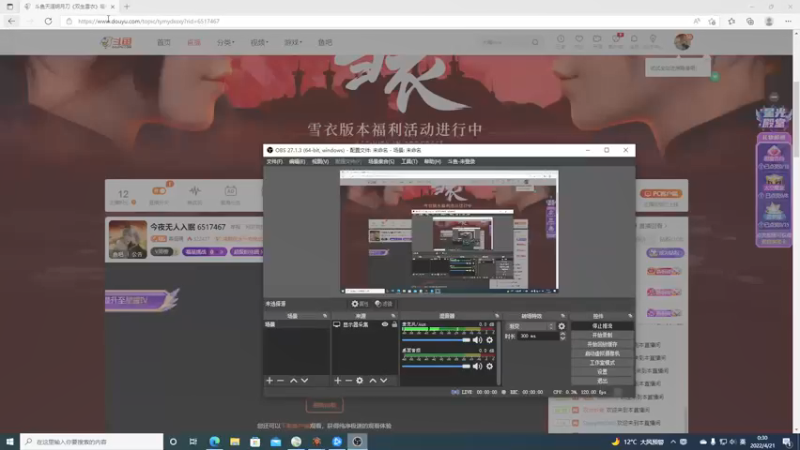Open the Mic/Aux audio settings gear in the mixer
800x450 pixels.
click(489, 340)
